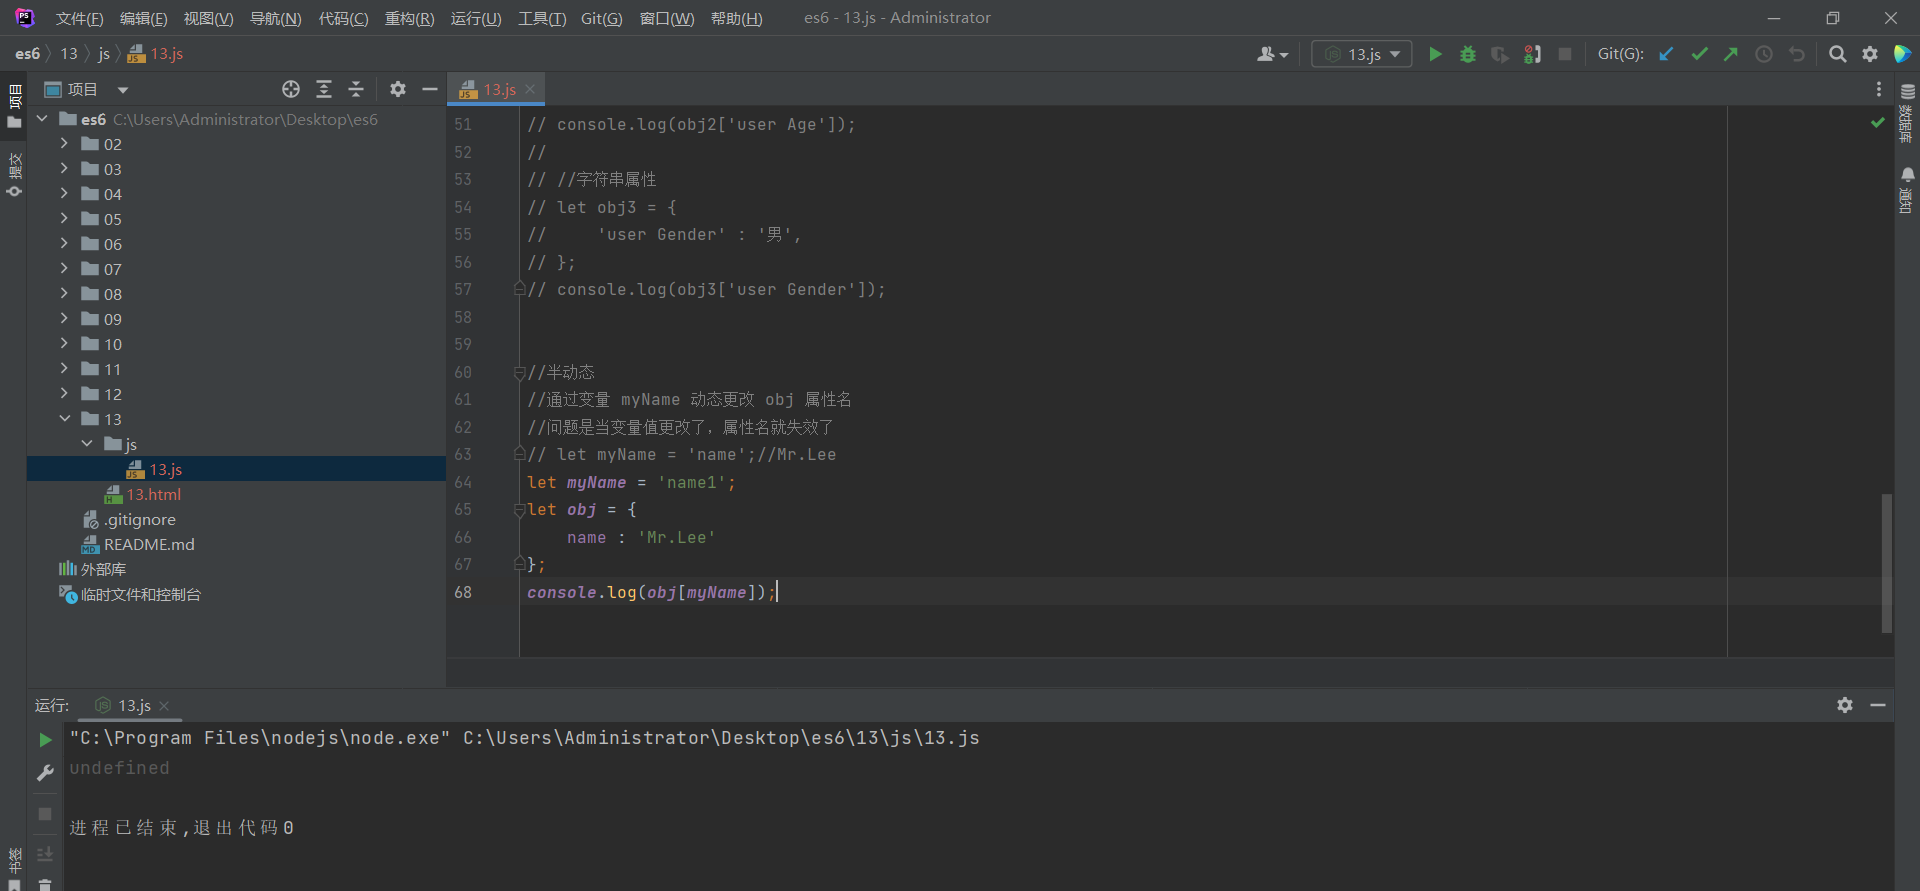Run 13.js with the green Run button

pos(1435,54)
